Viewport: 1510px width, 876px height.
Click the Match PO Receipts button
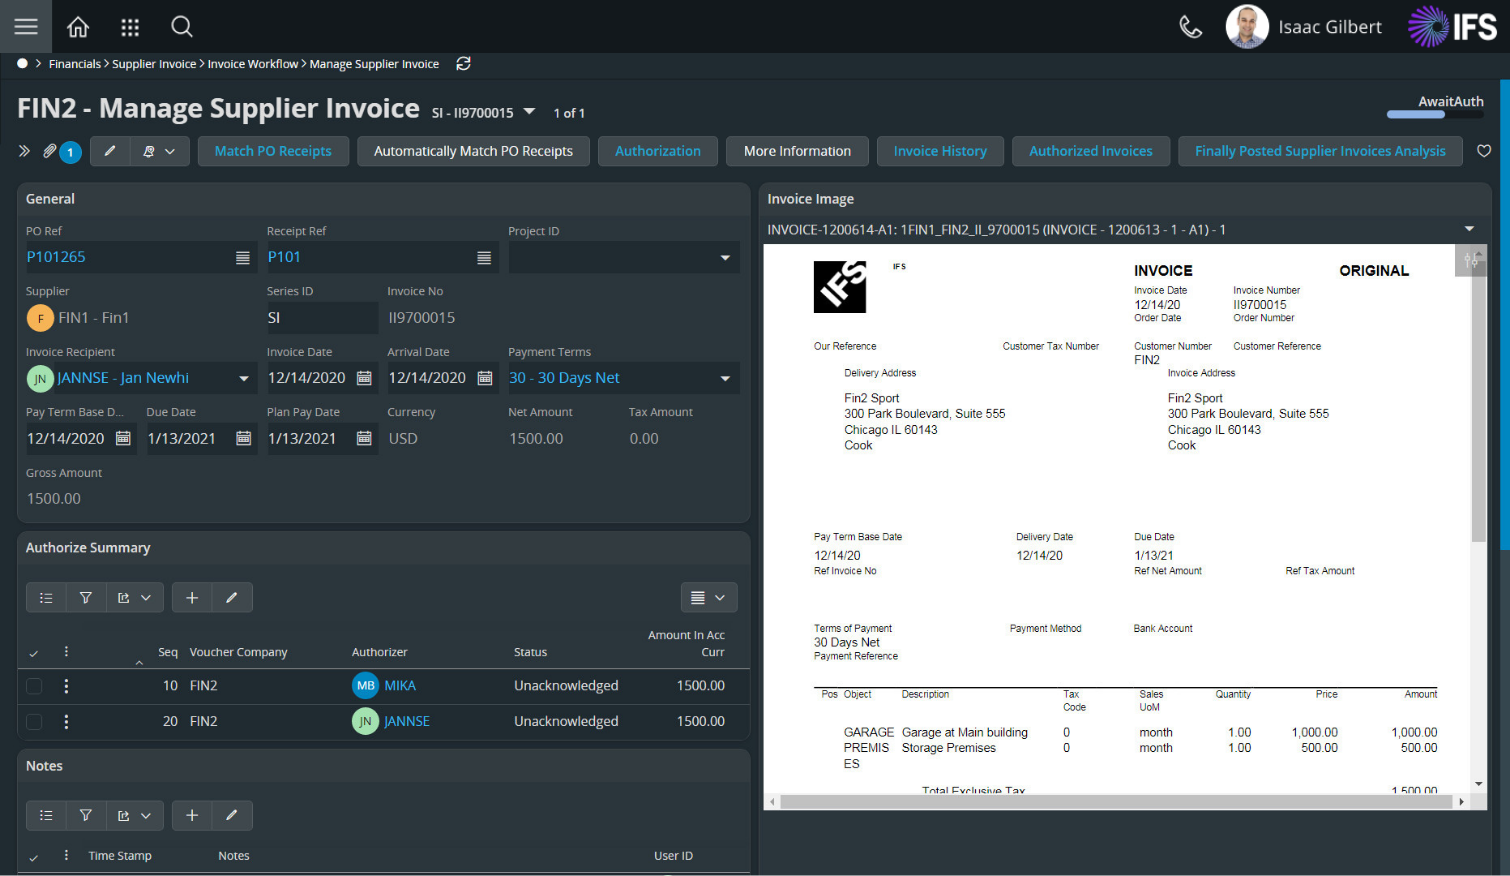pyautogui.click(x=273, y=151)
